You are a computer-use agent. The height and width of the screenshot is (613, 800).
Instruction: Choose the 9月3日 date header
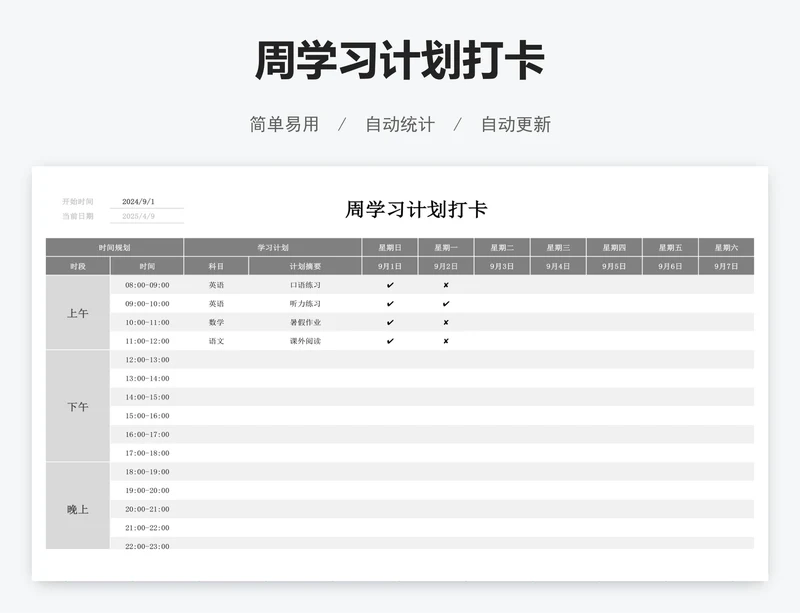pyautogui.click(x=502, y=266)
